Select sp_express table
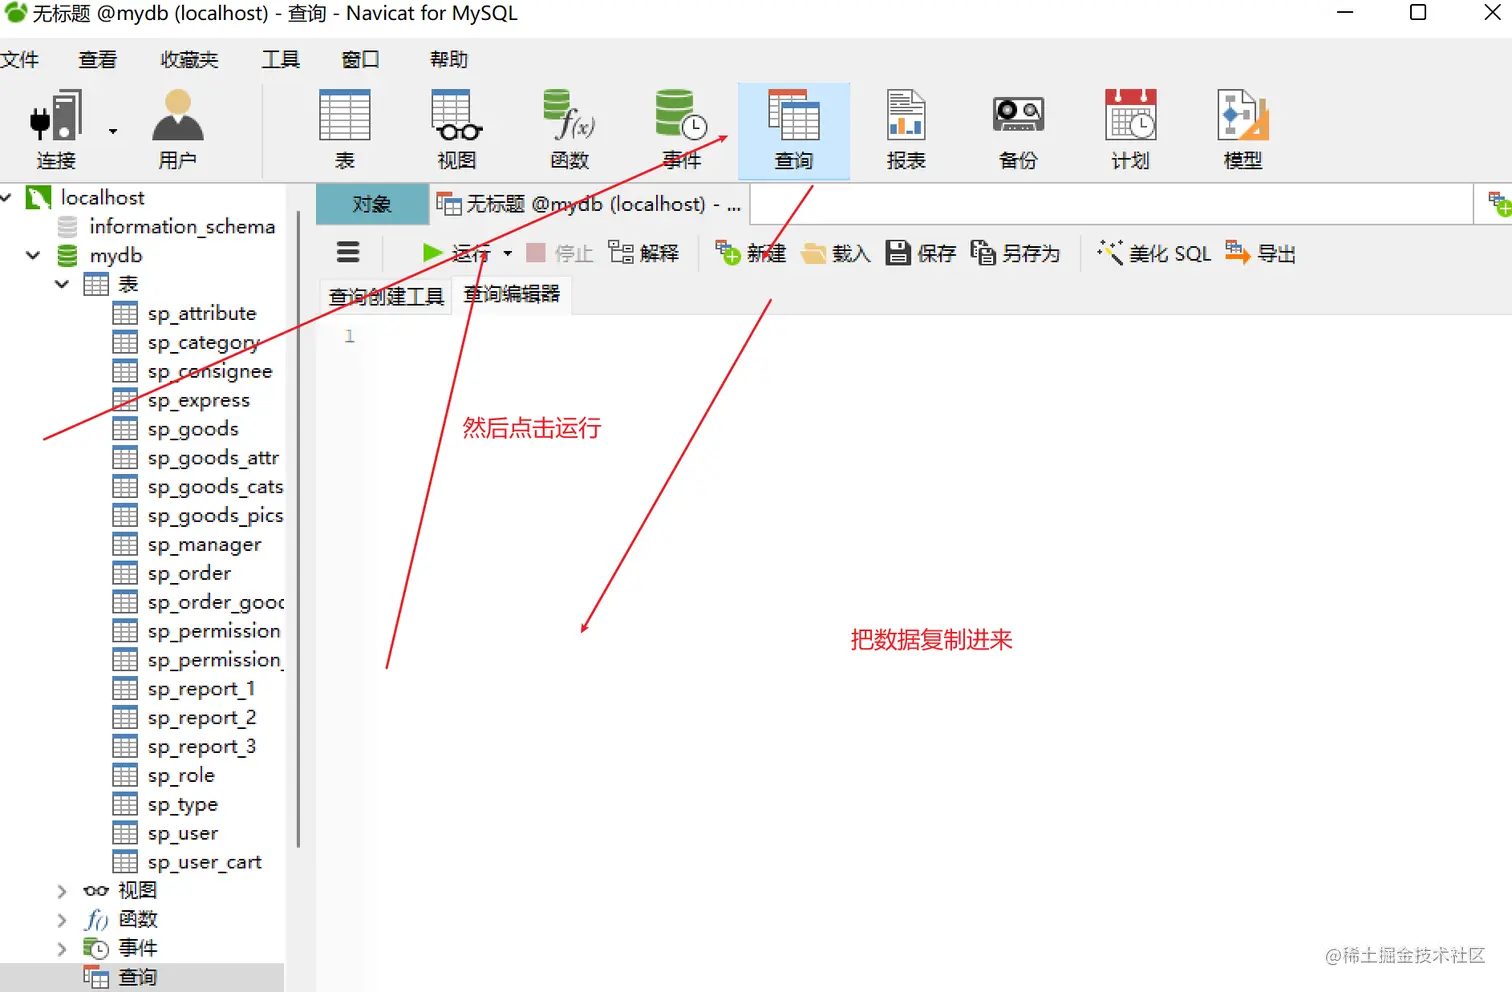Screen dimensions: 1512x992 tap(199, 401)
